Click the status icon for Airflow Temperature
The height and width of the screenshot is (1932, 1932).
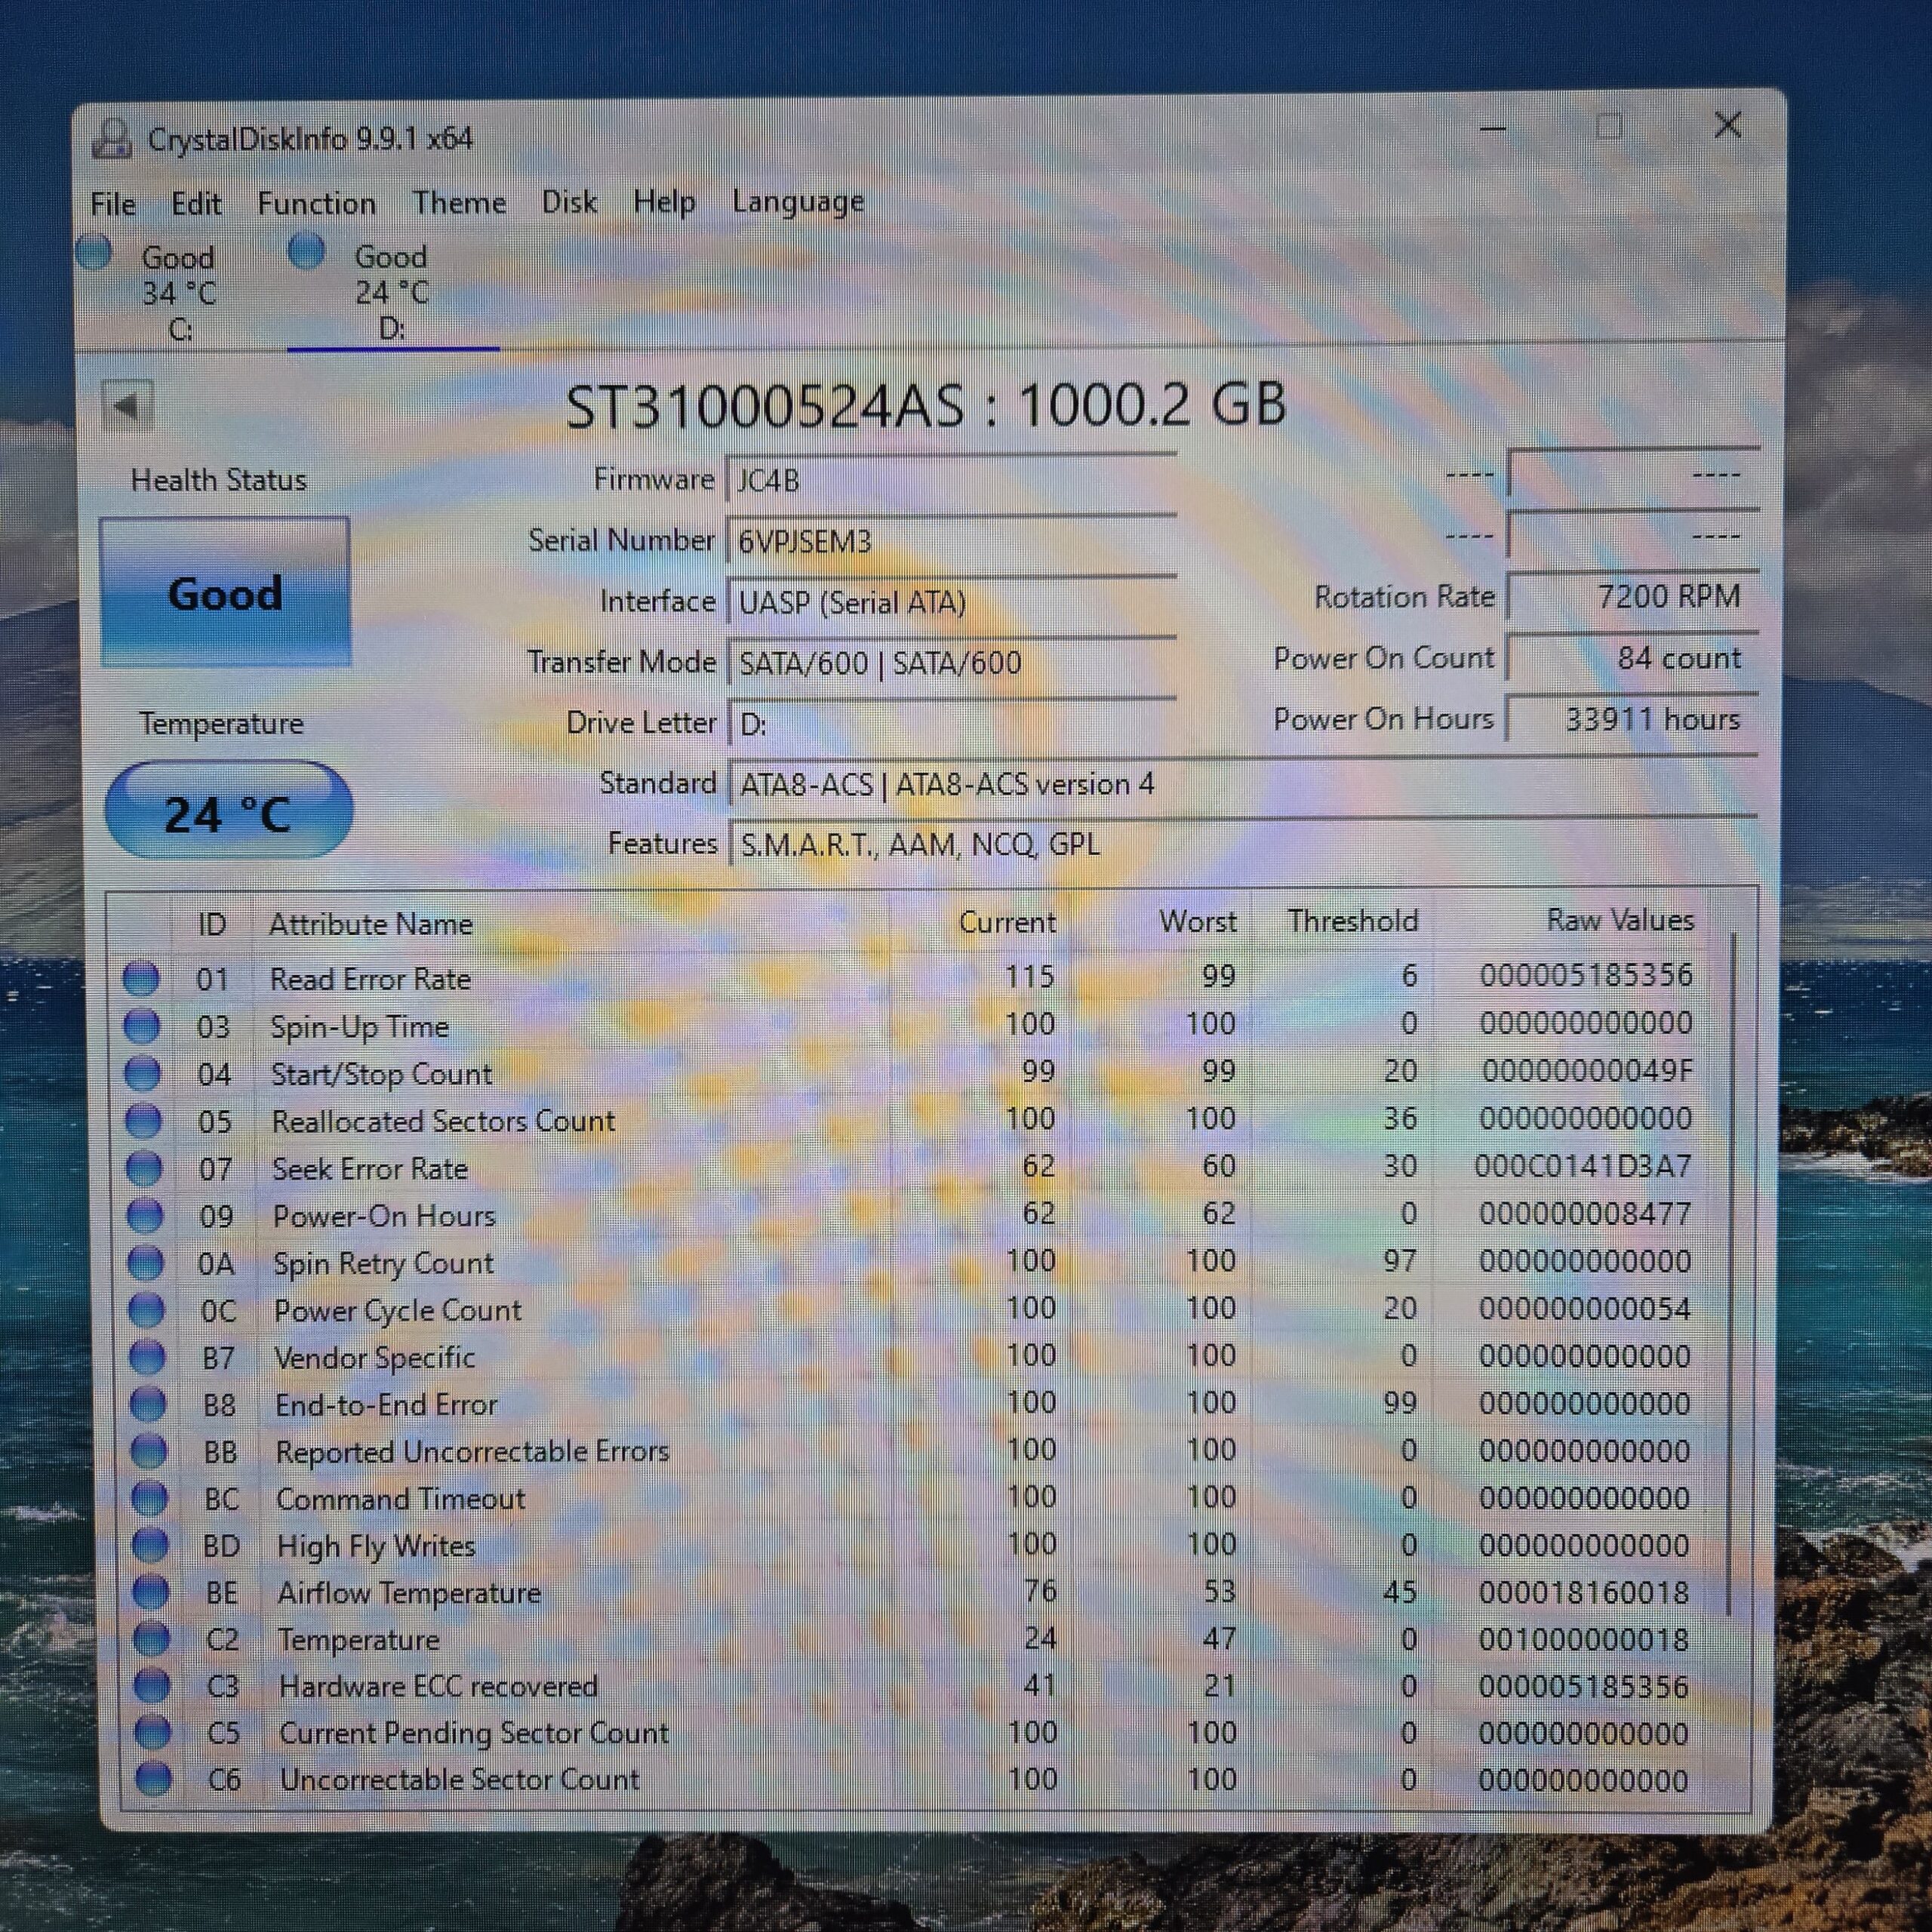[151, 1592]
